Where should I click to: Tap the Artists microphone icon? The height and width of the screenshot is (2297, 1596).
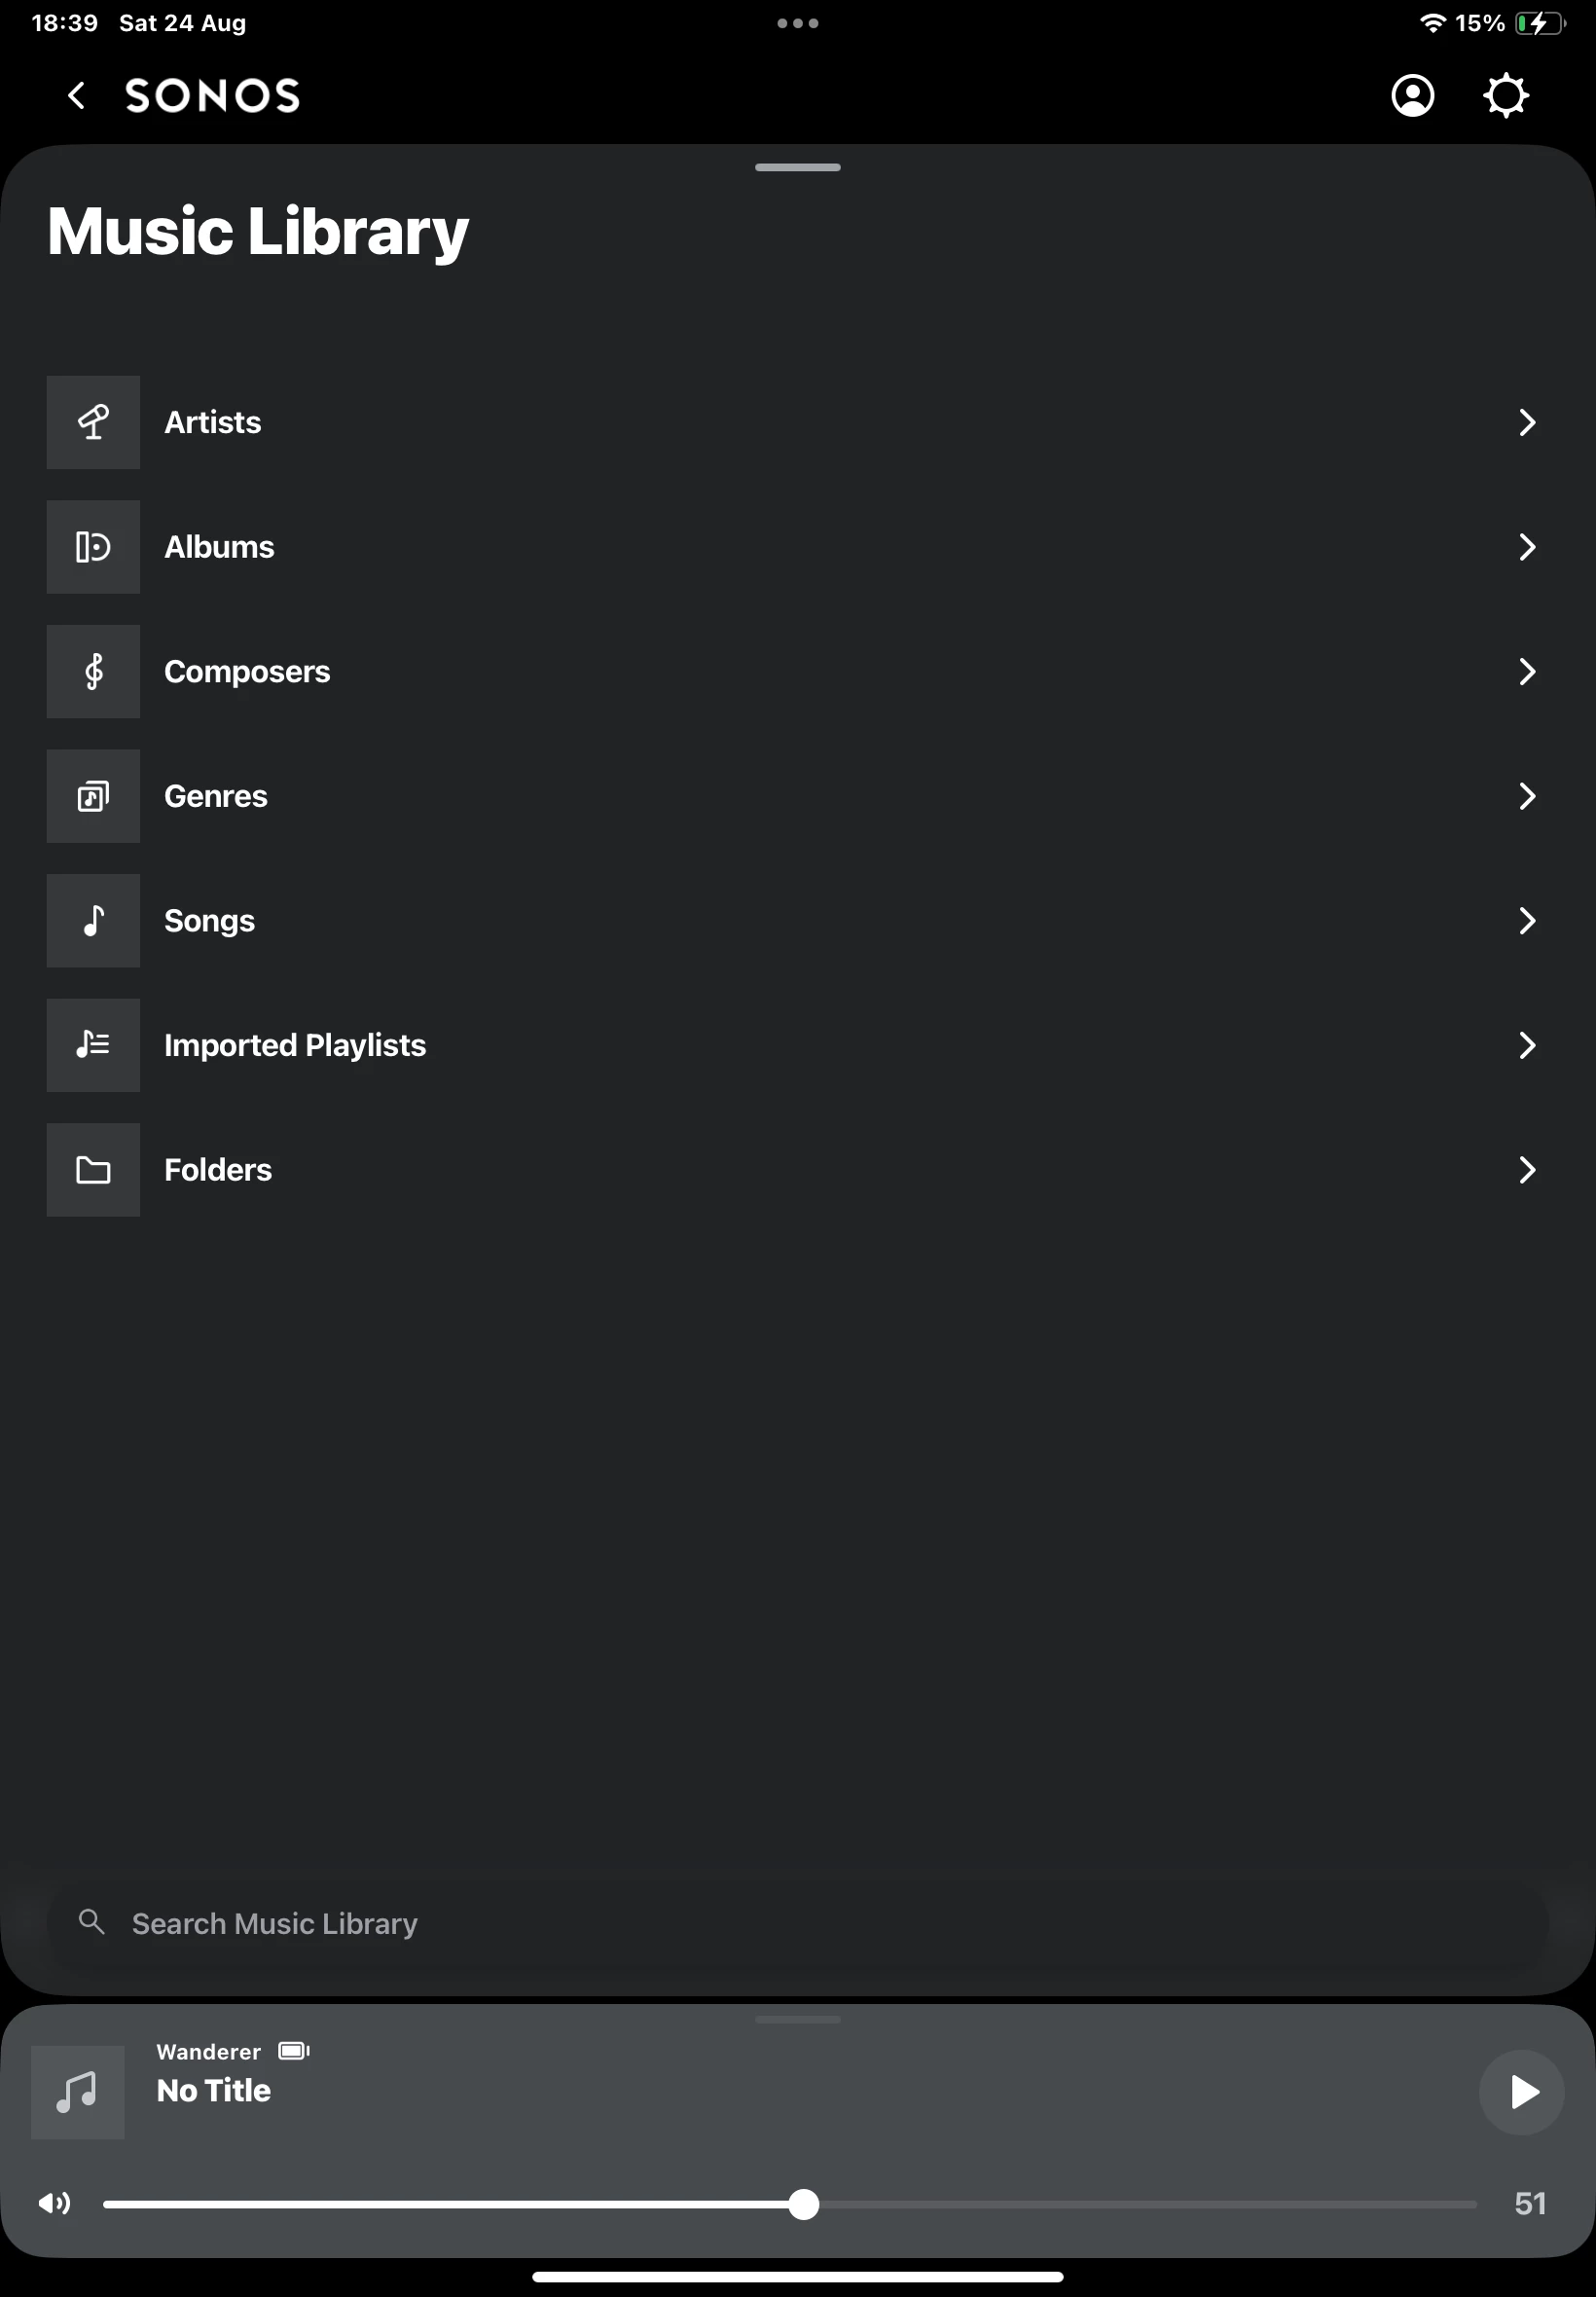[93, 422]
